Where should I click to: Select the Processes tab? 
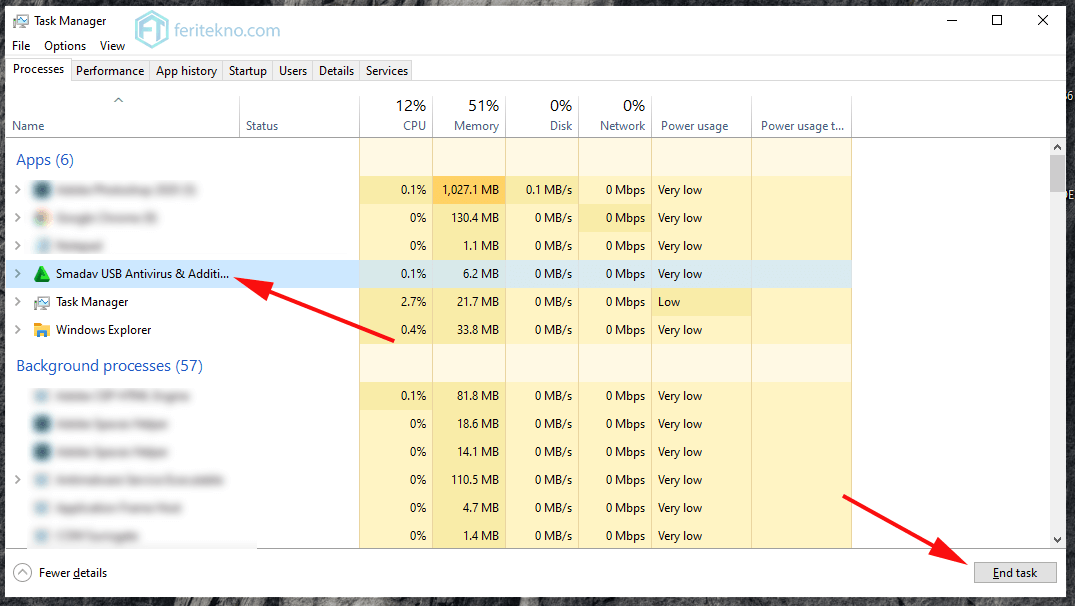[38, 69]
